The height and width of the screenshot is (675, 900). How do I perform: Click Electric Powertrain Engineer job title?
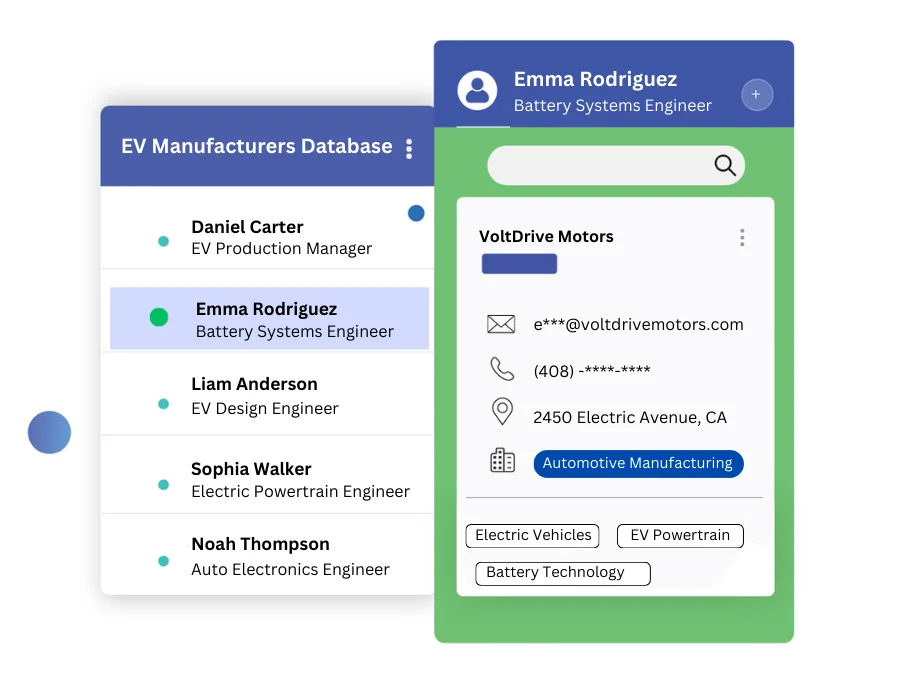(x=301, y=492)
